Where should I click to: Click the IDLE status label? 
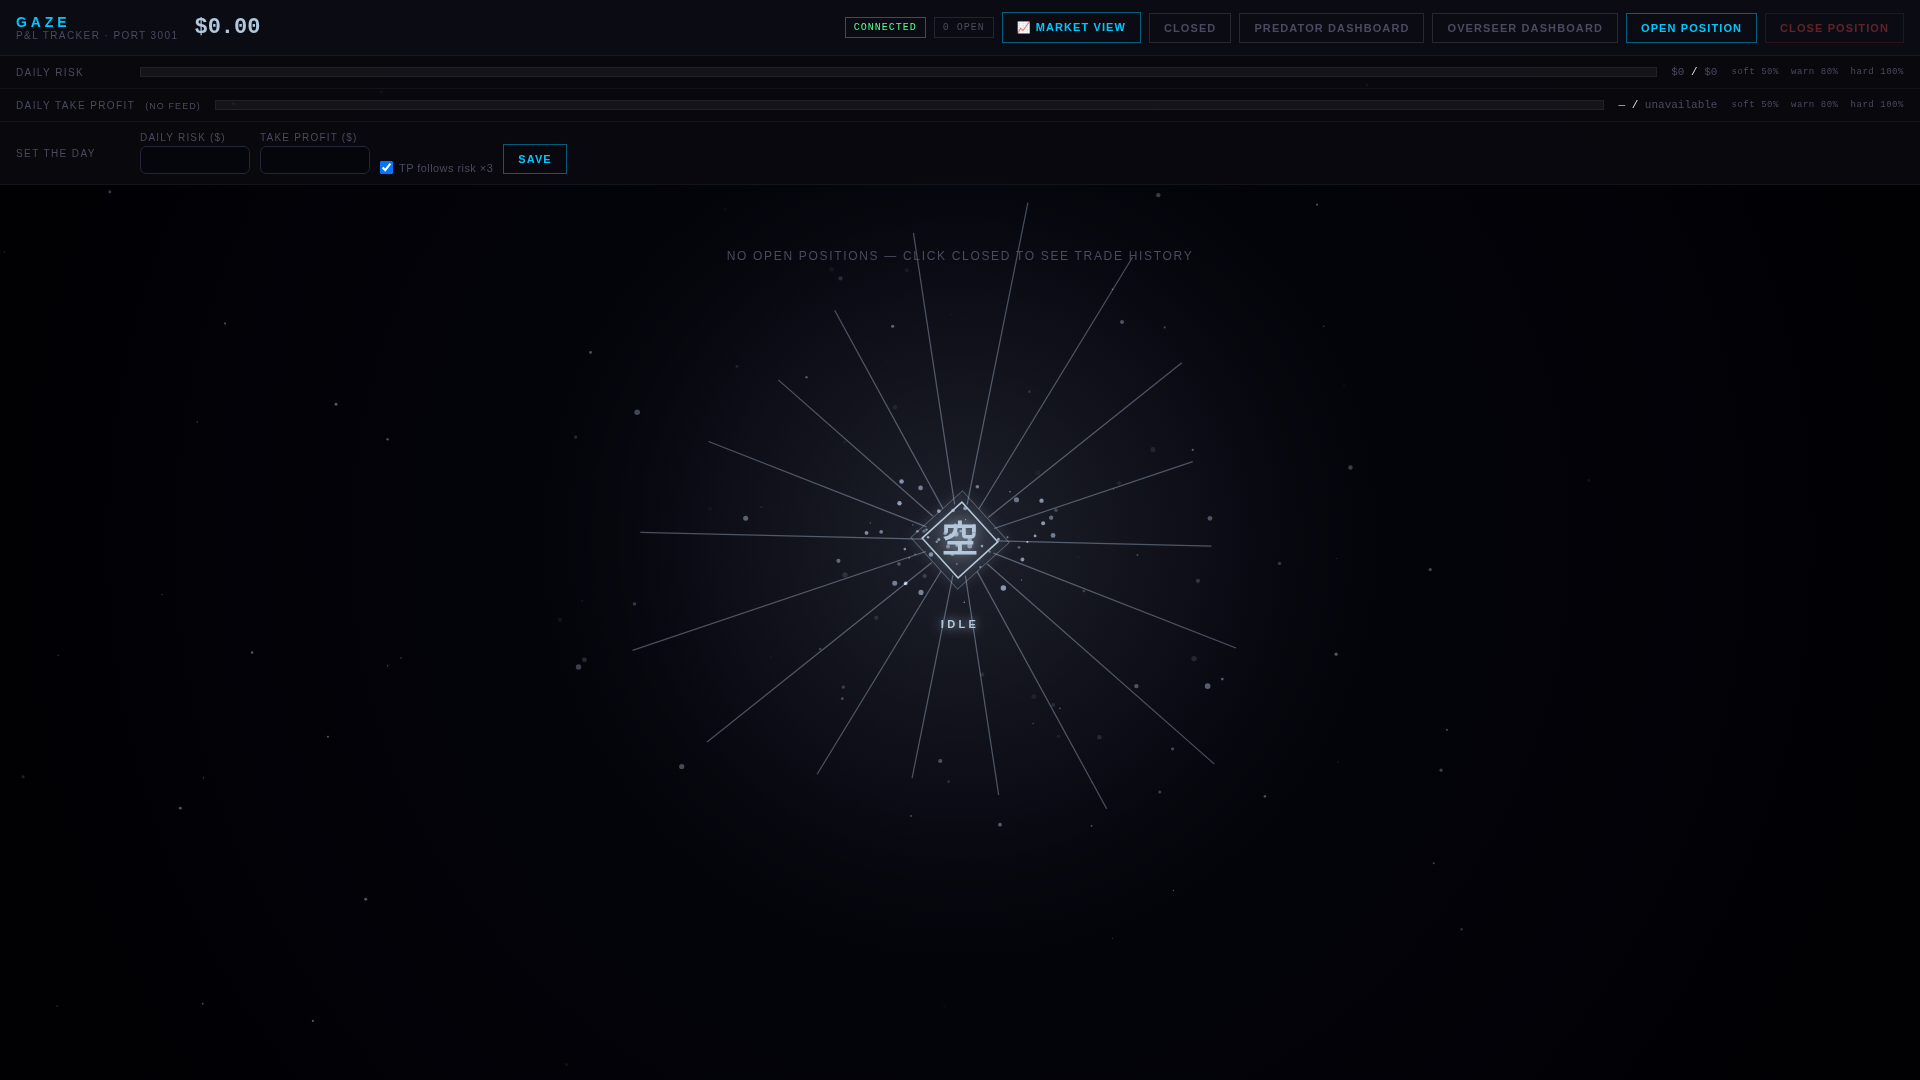960,624
